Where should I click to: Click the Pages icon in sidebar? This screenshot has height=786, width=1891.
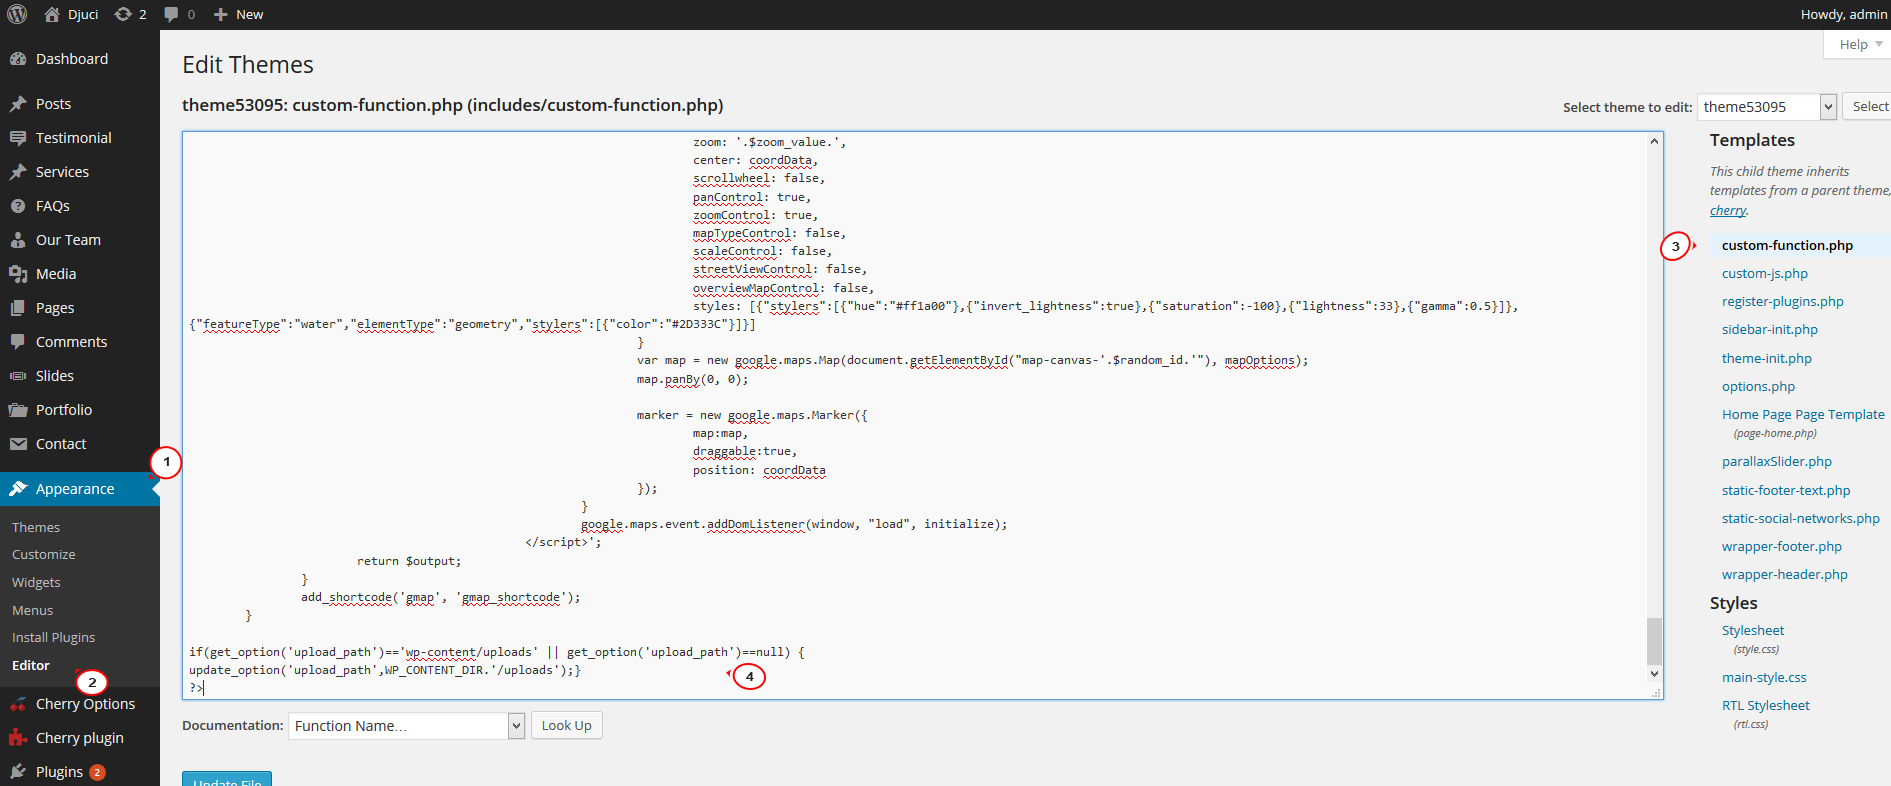click(x=18, y=308)
